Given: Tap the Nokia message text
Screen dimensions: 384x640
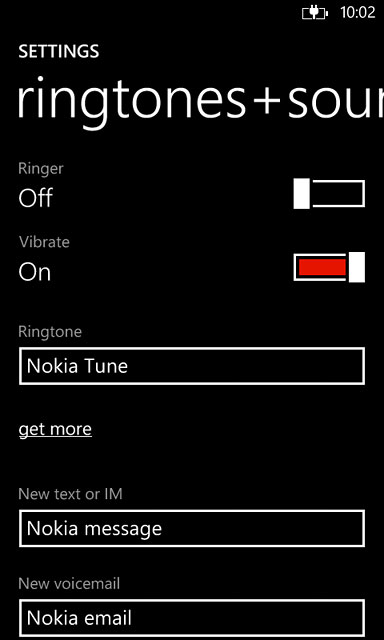Looking at the screenshot, I should click(94, 529).
